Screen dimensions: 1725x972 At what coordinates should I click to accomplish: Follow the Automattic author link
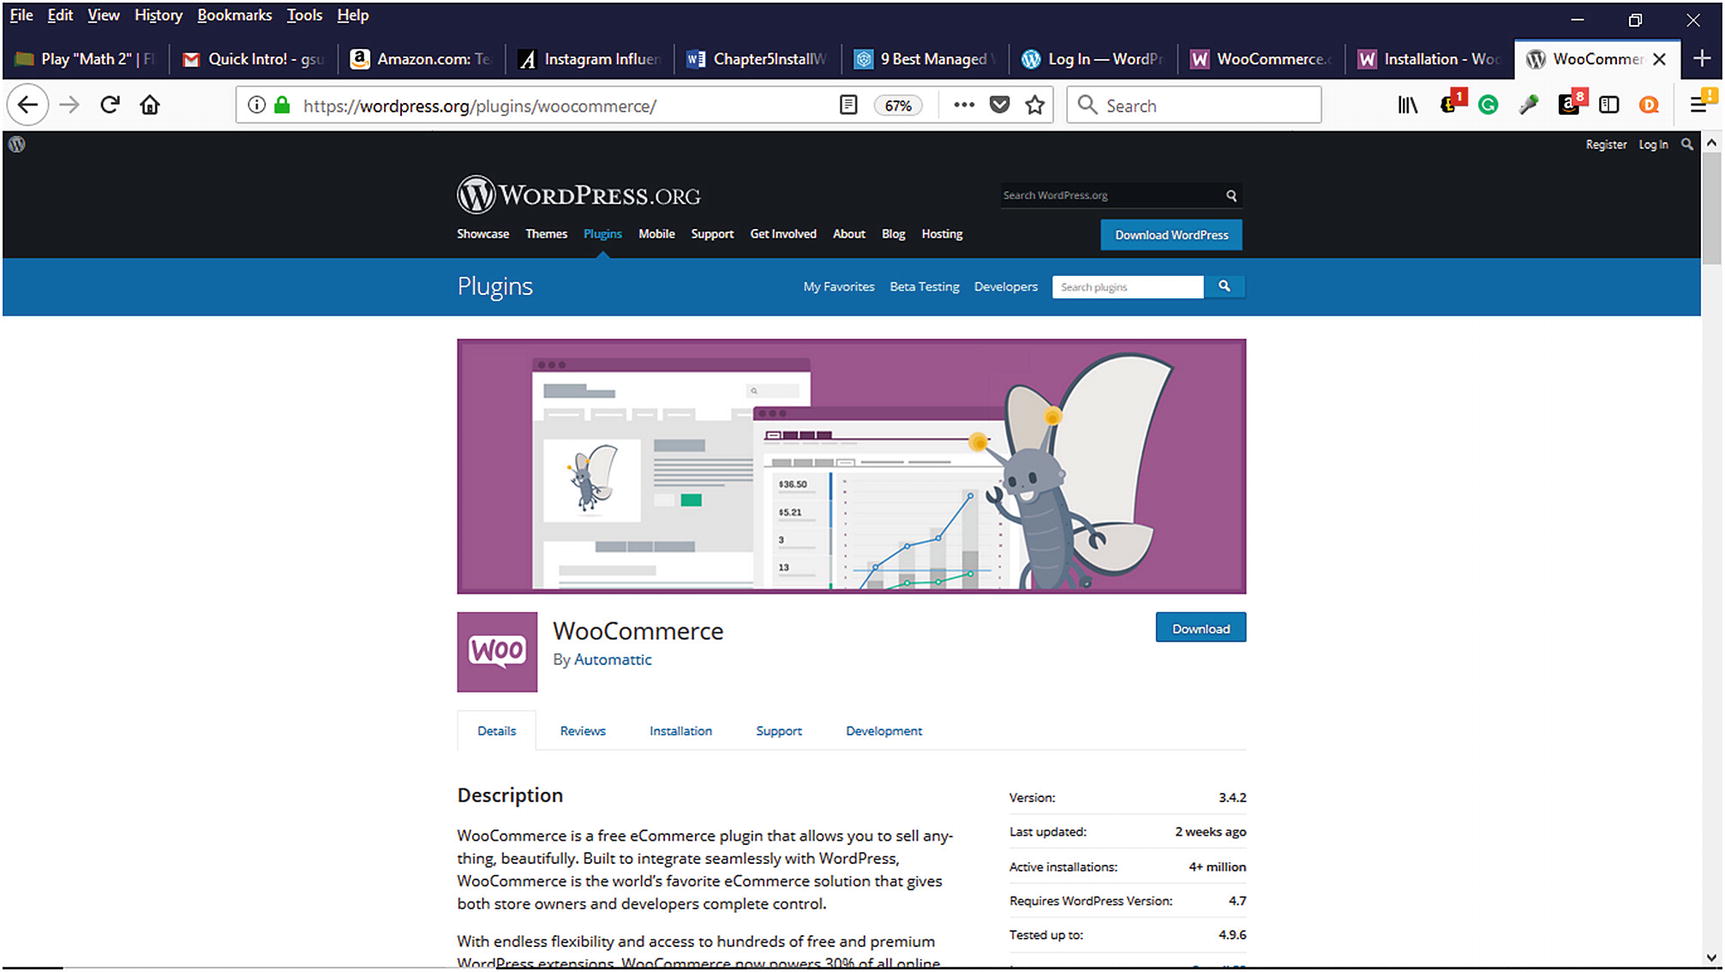pos(613,660)
